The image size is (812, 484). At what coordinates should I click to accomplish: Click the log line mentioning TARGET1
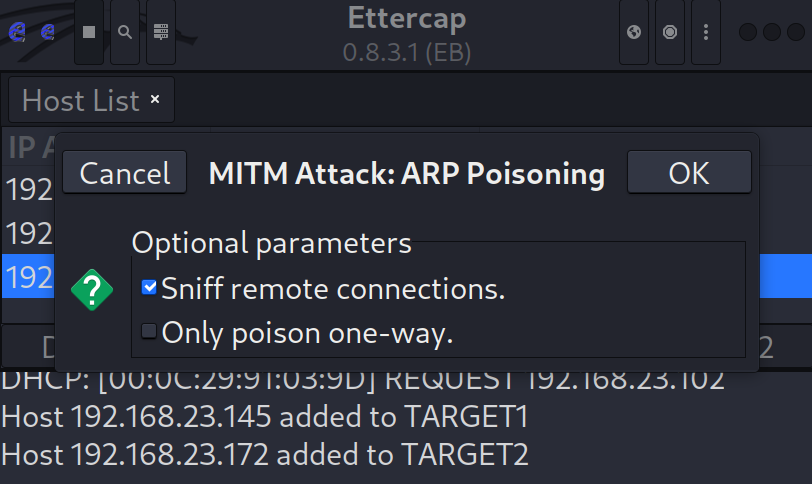[265, 417]
